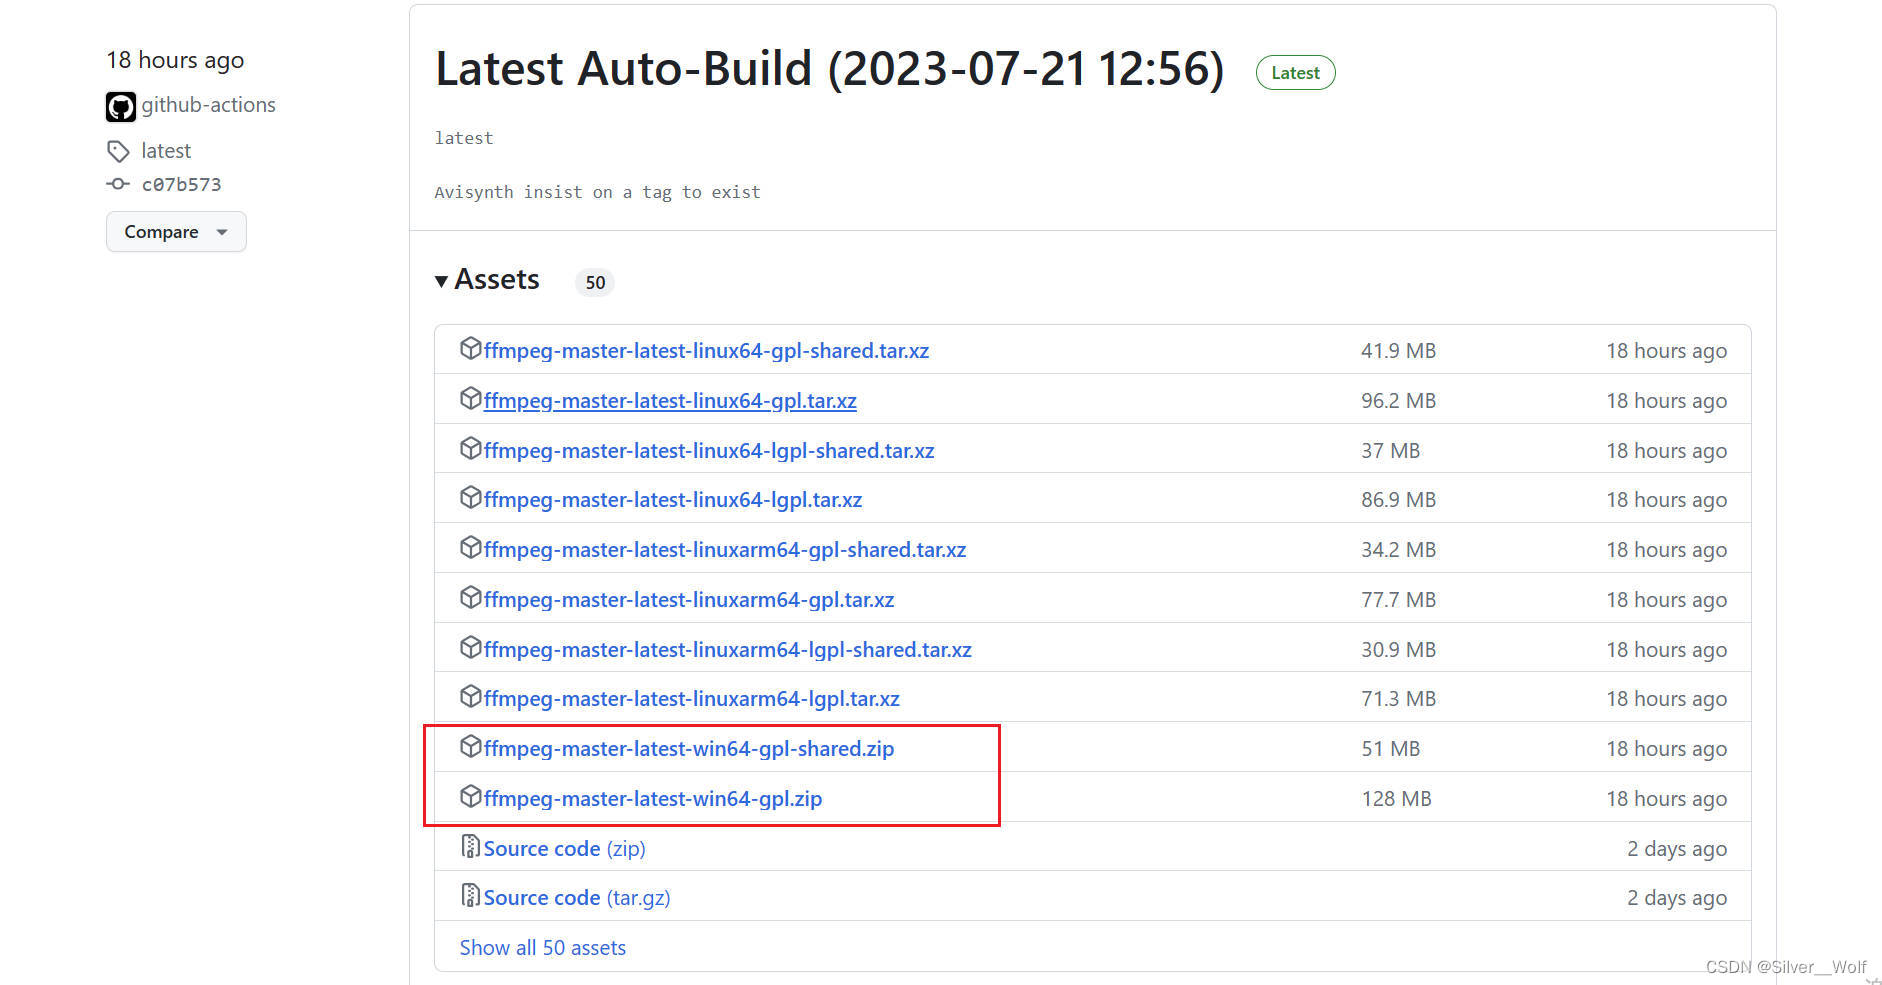Click zip file icon for Source code (zip)
1882x985 pixels.
471,846
